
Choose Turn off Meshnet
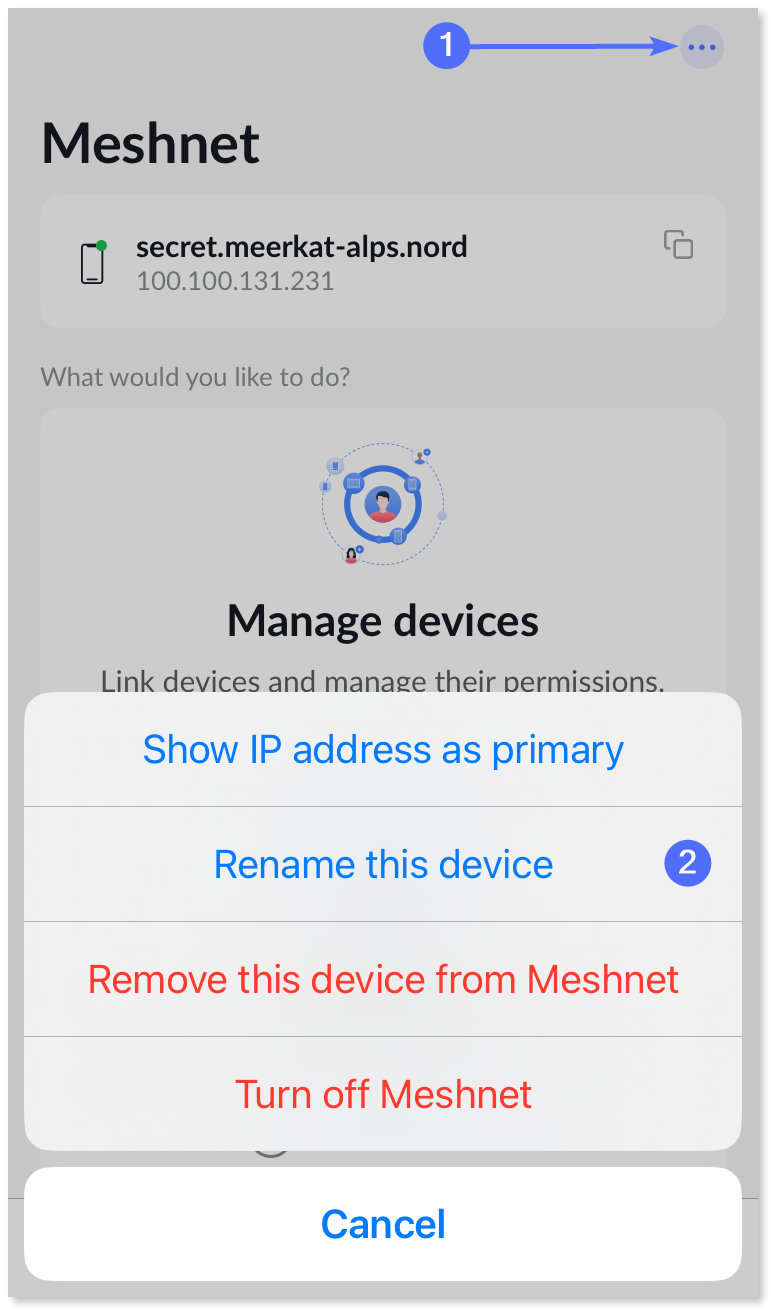[383, 1094]
